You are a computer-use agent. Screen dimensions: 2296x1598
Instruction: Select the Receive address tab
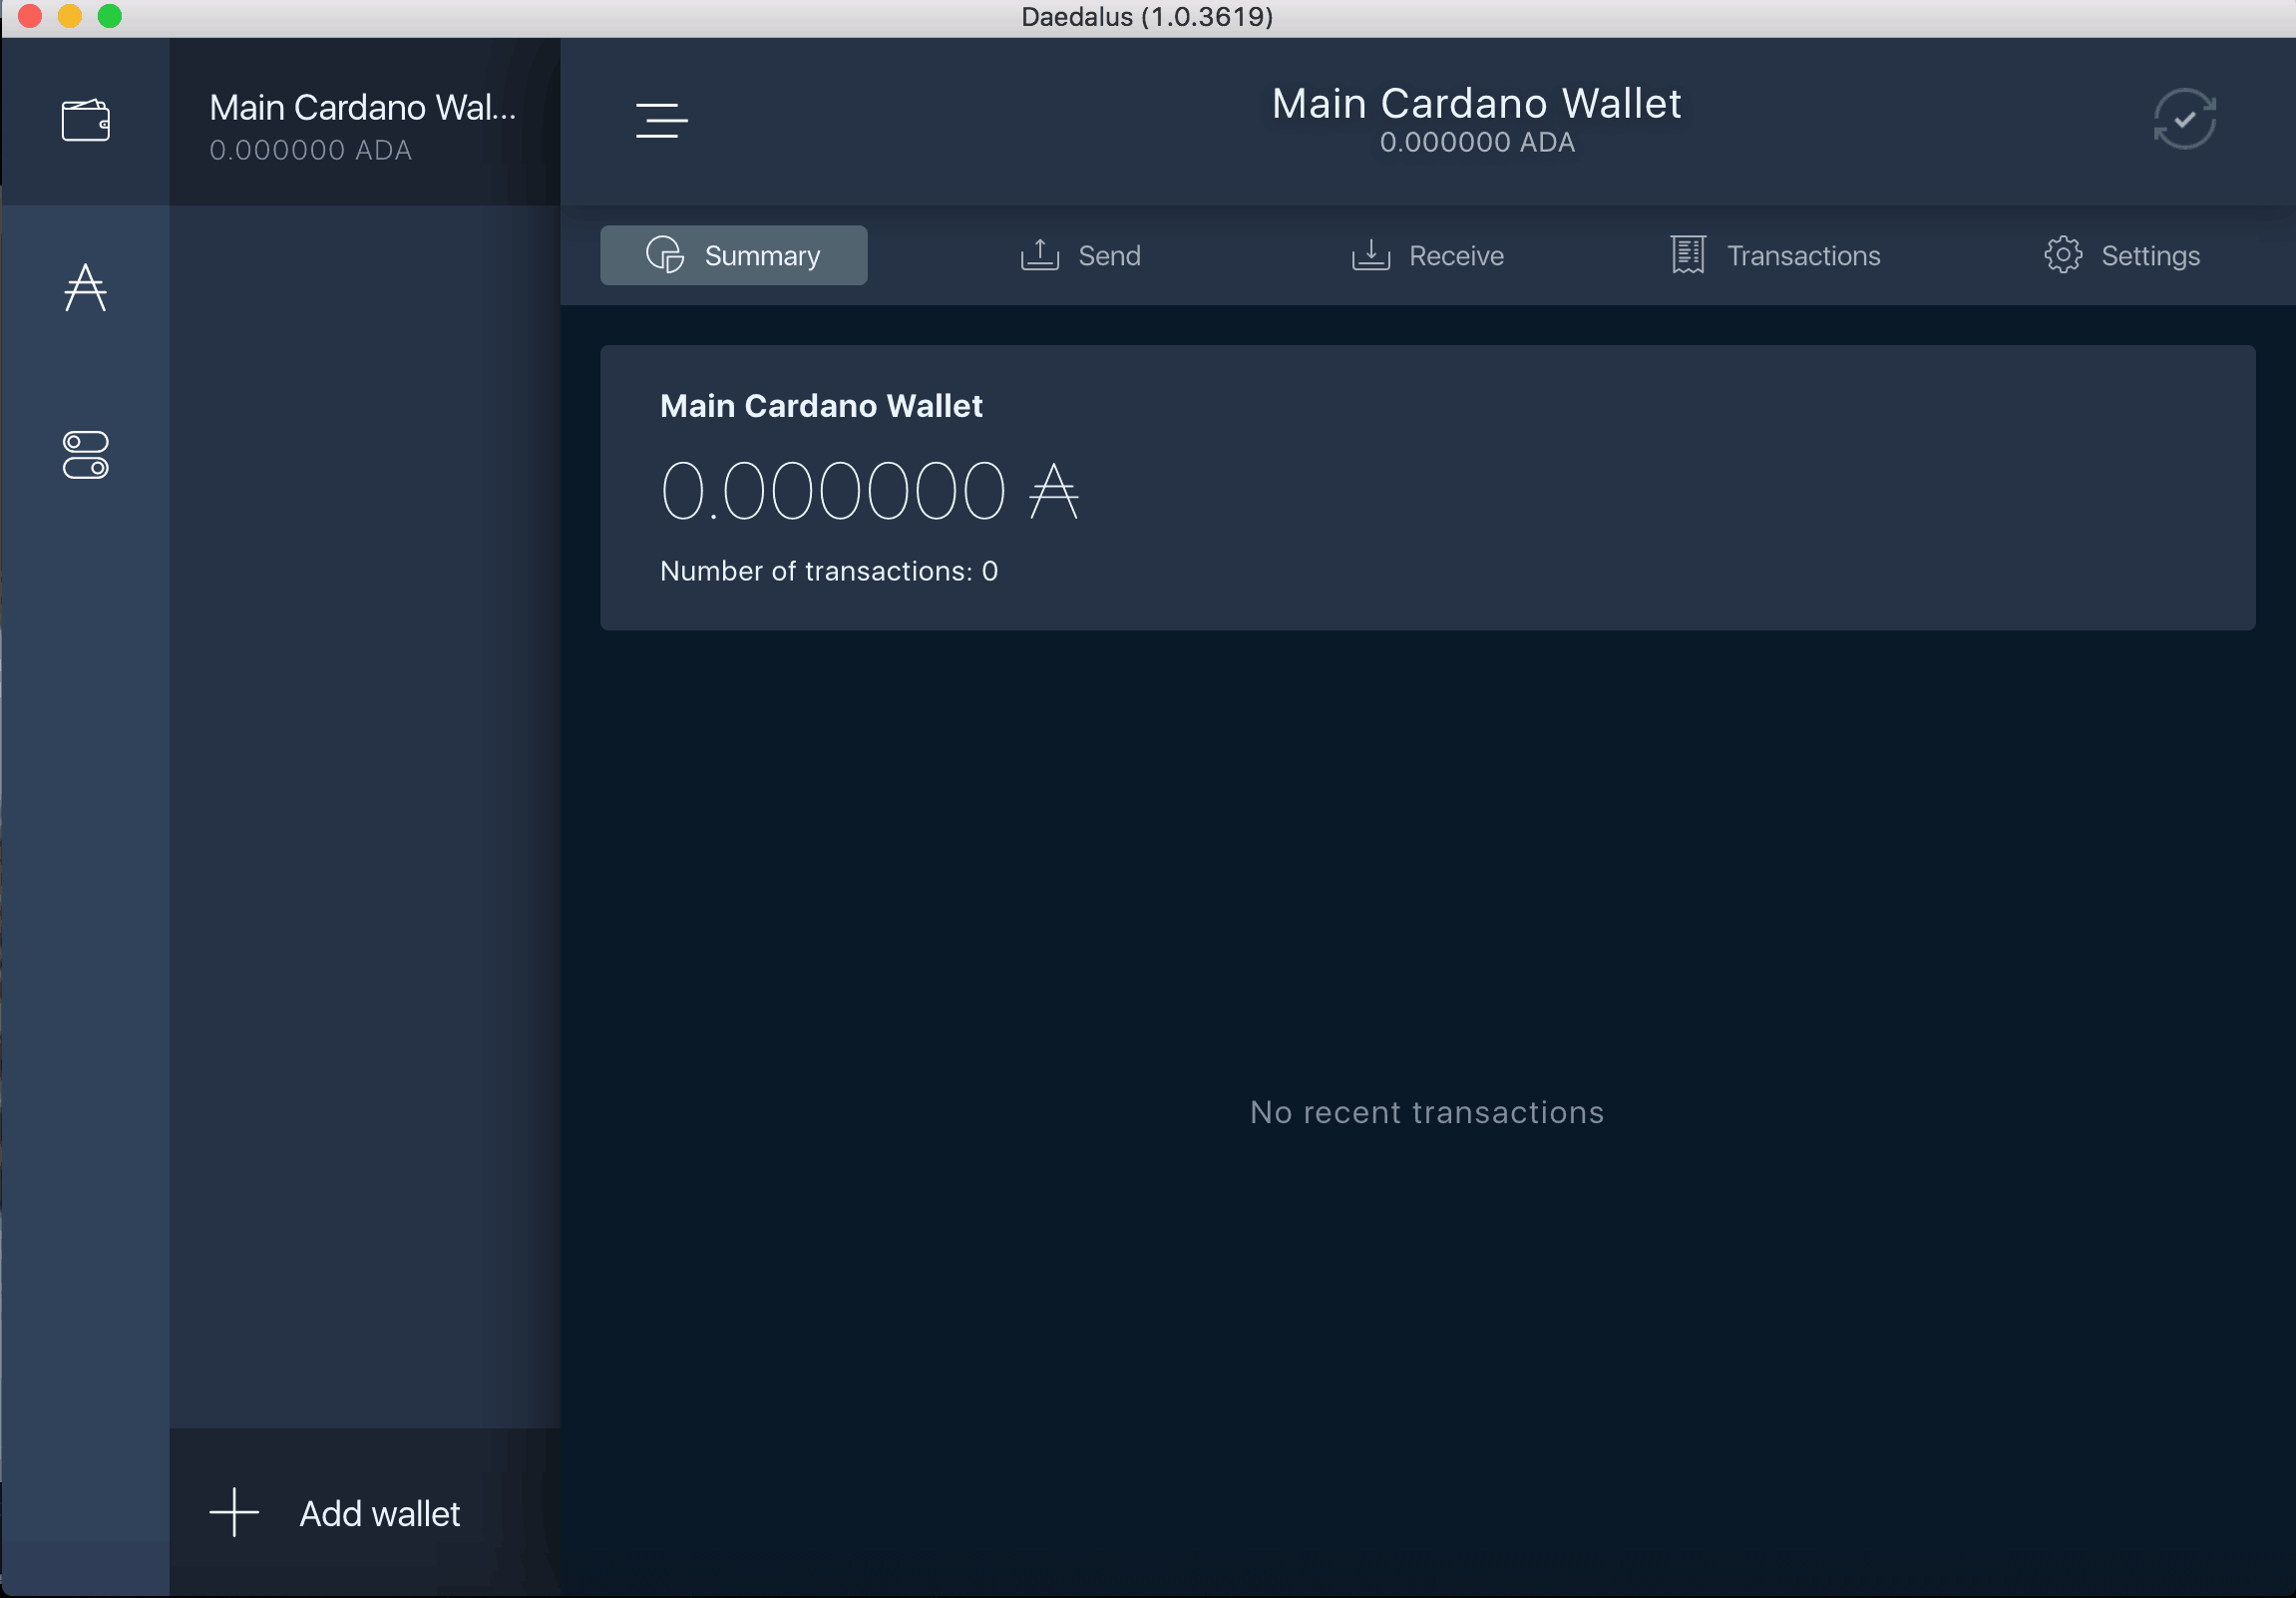coord(1427,254)
